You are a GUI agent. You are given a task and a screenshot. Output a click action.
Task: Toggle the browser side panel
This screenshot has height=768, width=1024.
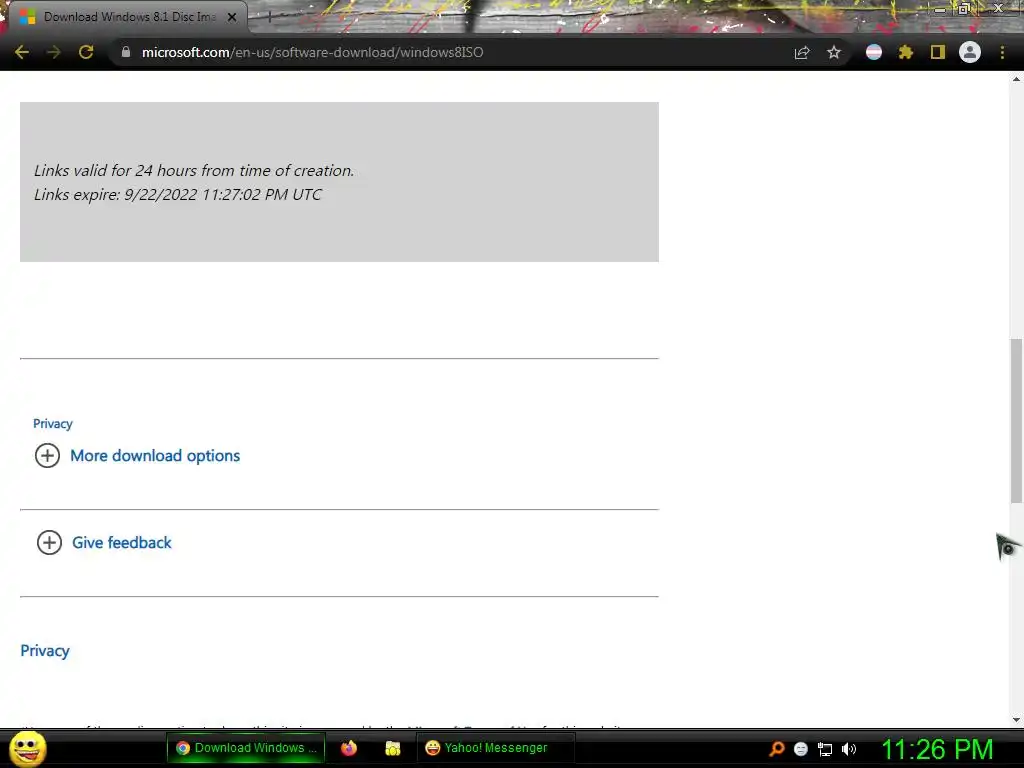[x=938, y=52]
